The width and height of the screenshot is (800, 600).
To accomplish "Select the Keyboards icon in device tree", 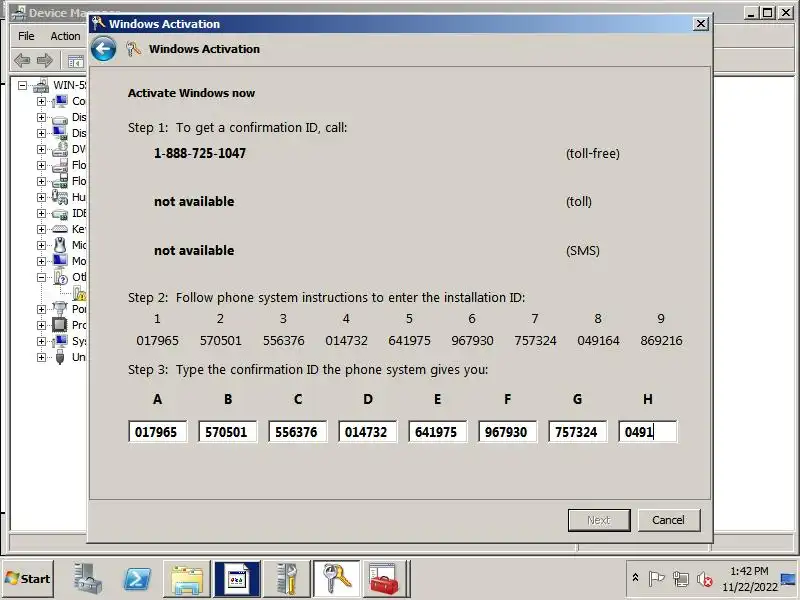I will (x=60, y=229).
